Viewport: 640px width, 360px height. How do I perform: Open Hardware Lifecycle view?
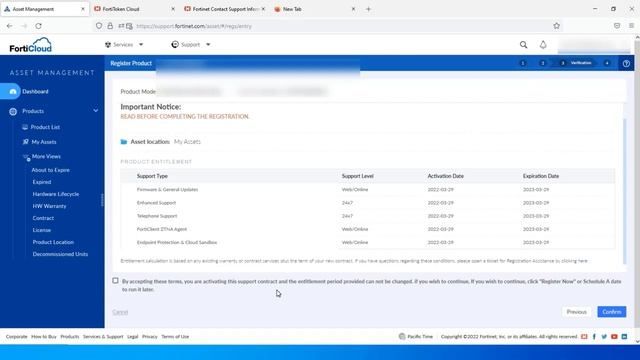coord(56,194)
